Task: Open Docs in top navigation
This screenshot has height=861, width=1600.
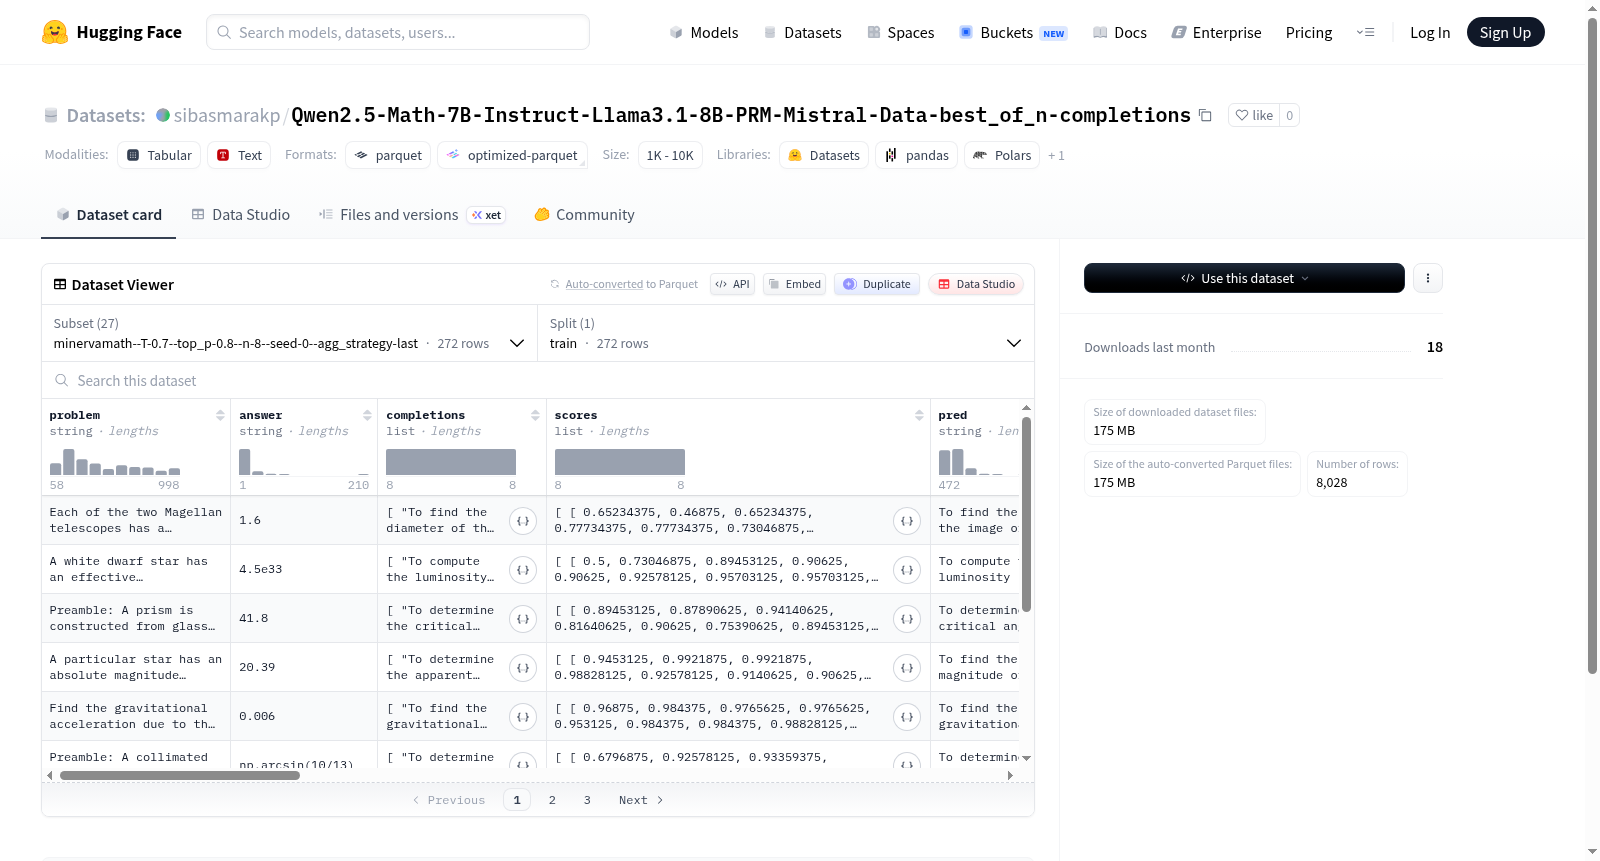Action: (x=1119, y=33)
